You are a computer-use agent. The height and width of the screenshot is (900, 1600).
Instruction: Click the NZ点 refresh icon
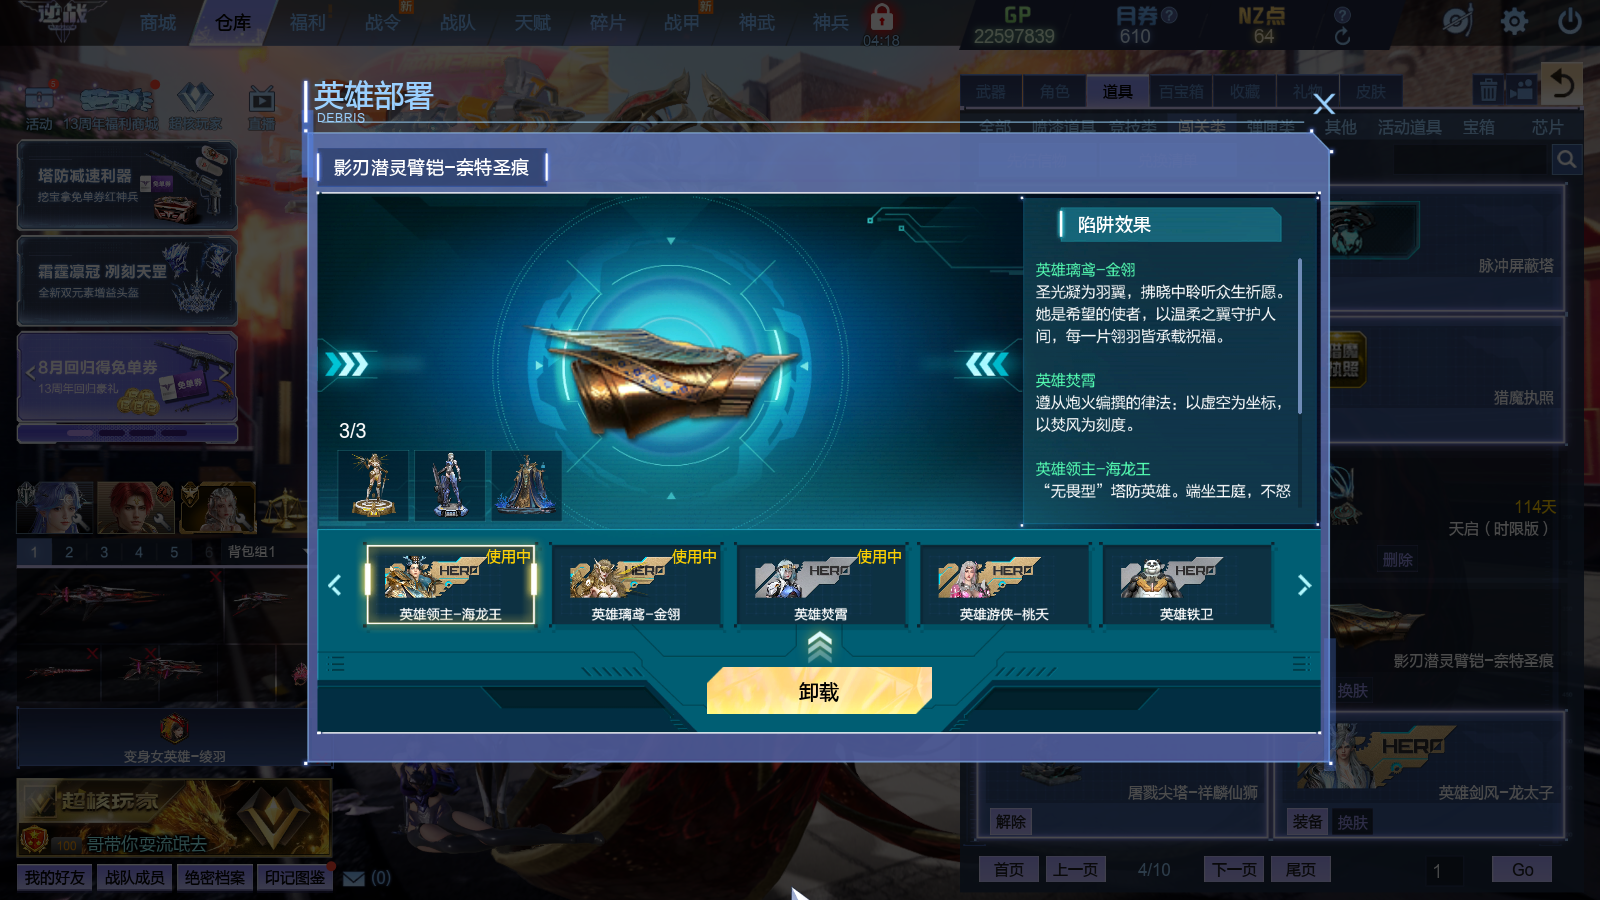click(x=1342, y=37)
